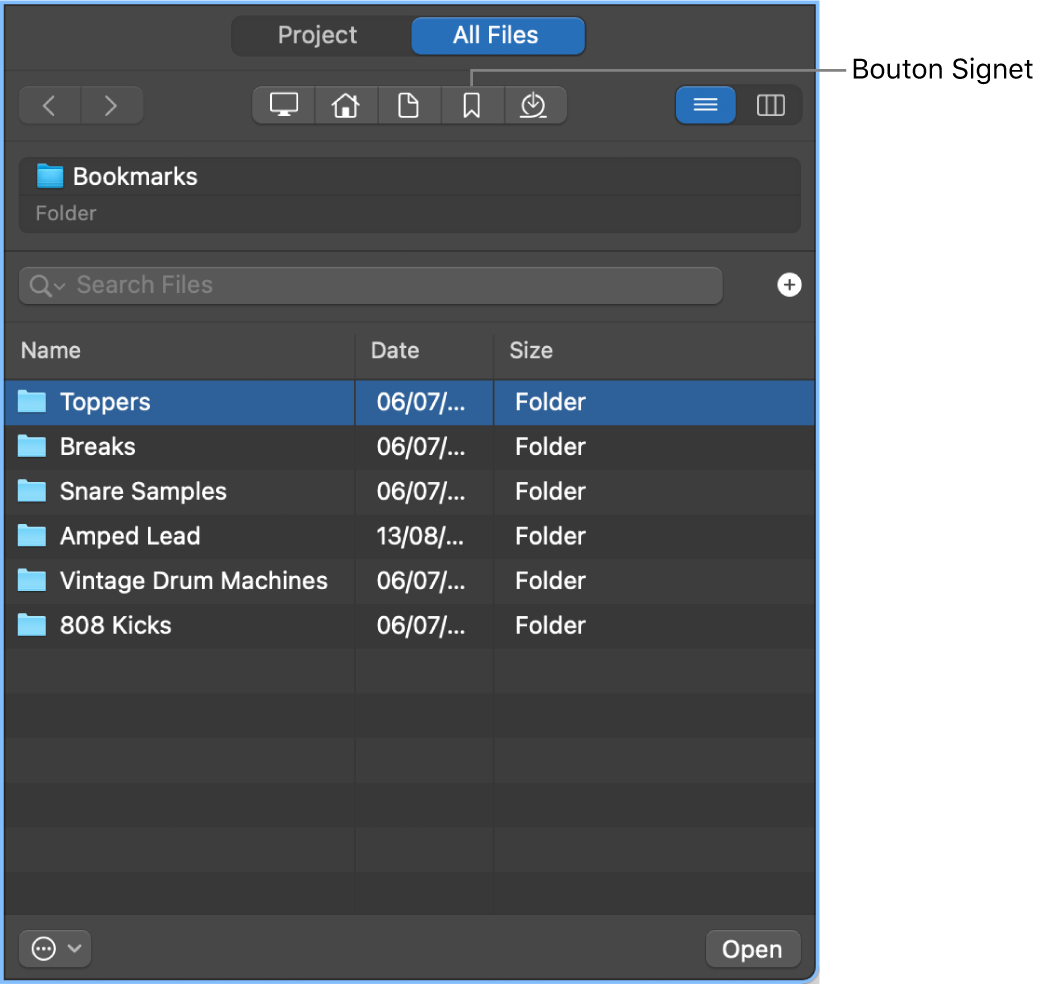Click the Computer location button
The width and height of the screenshot is (1043, 984).
point(284,105)
